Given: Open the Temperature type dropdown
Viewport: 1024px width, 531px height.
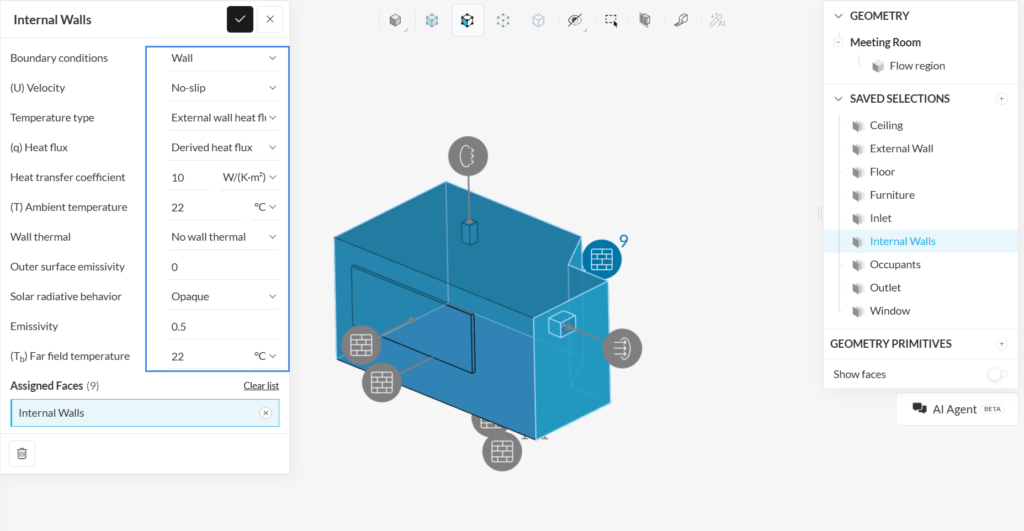Looking at the screenshot, I should click(223, 118).
